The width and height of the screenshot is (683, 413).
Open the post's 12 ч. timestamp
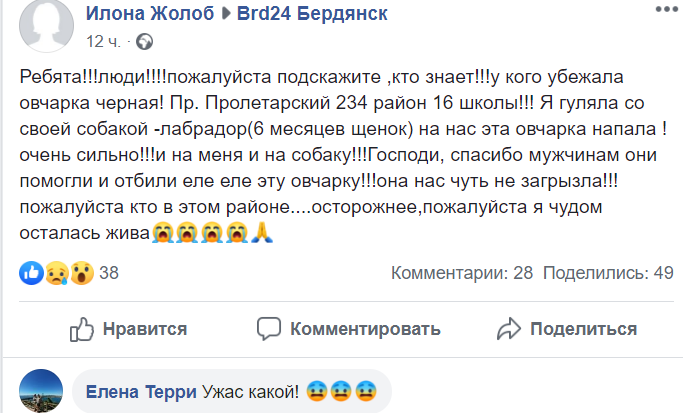point(104,42)
